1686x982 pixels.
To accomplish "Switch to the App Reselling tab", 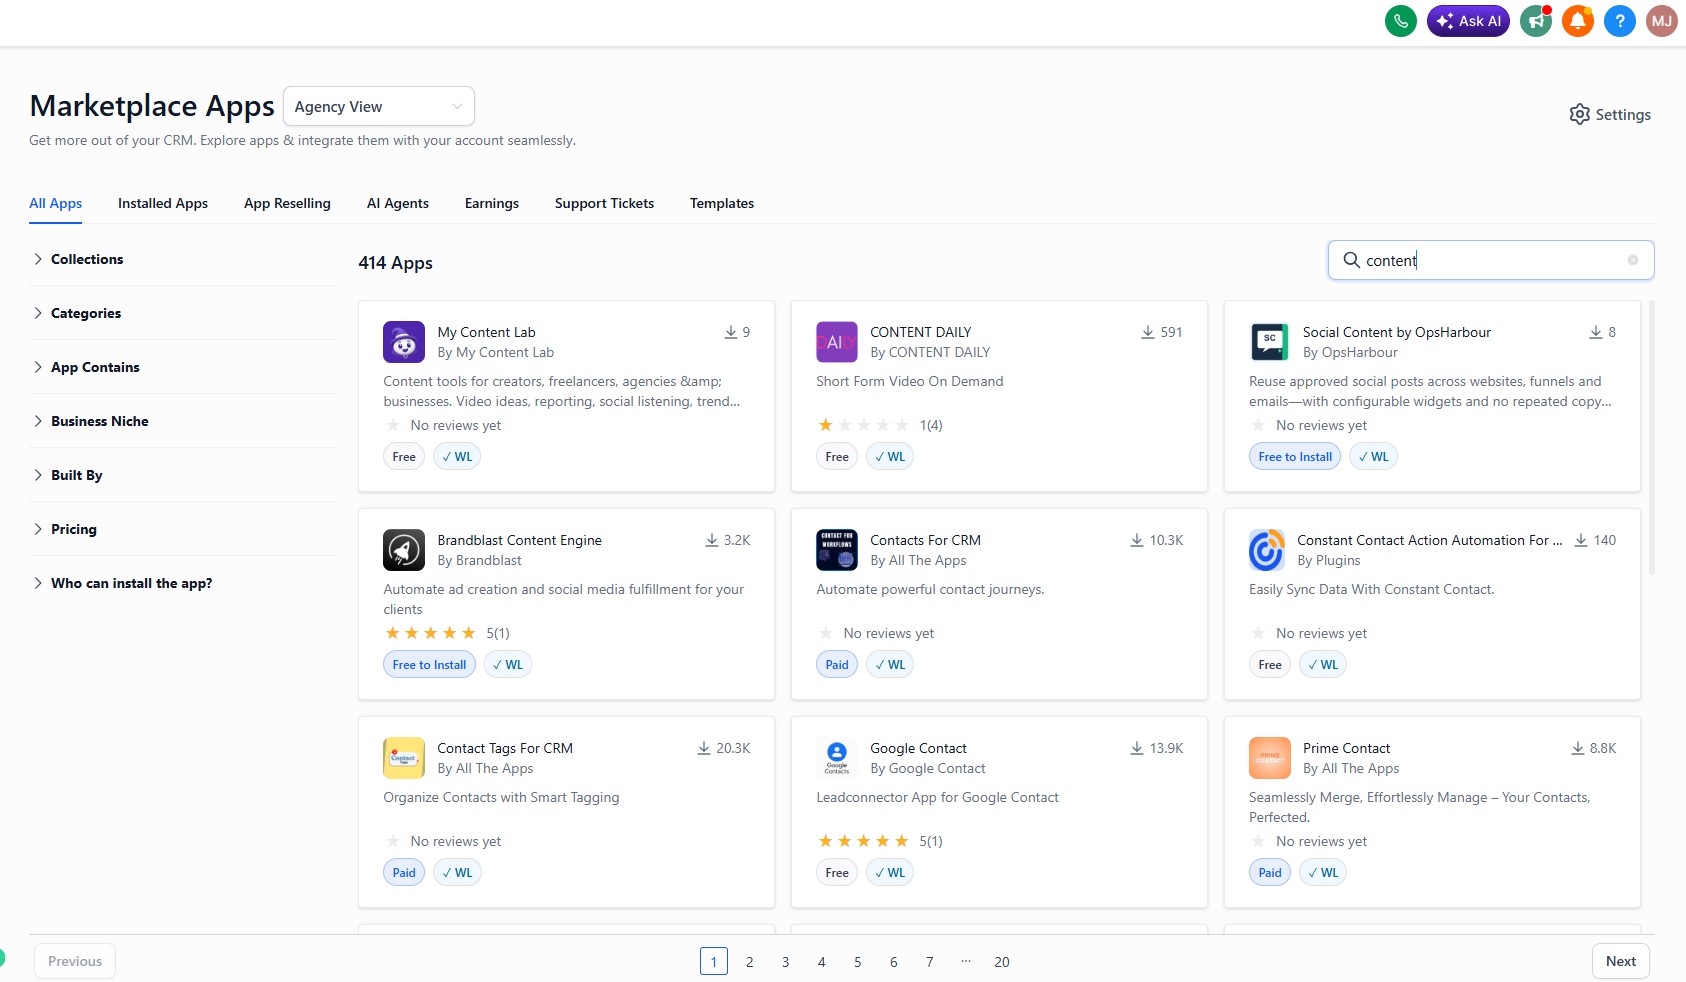I will [287, 203].
